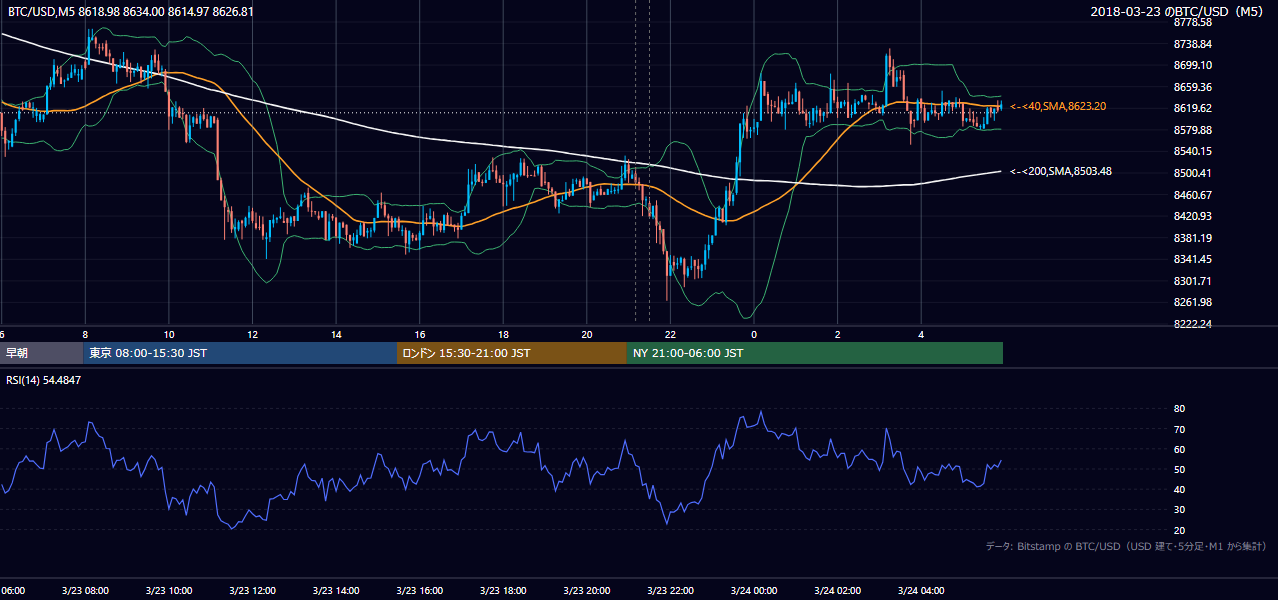This screenshot has height=600, width=1278.
Task: Click bottom time label 3/23 12:00
Action: click(252, 590)
